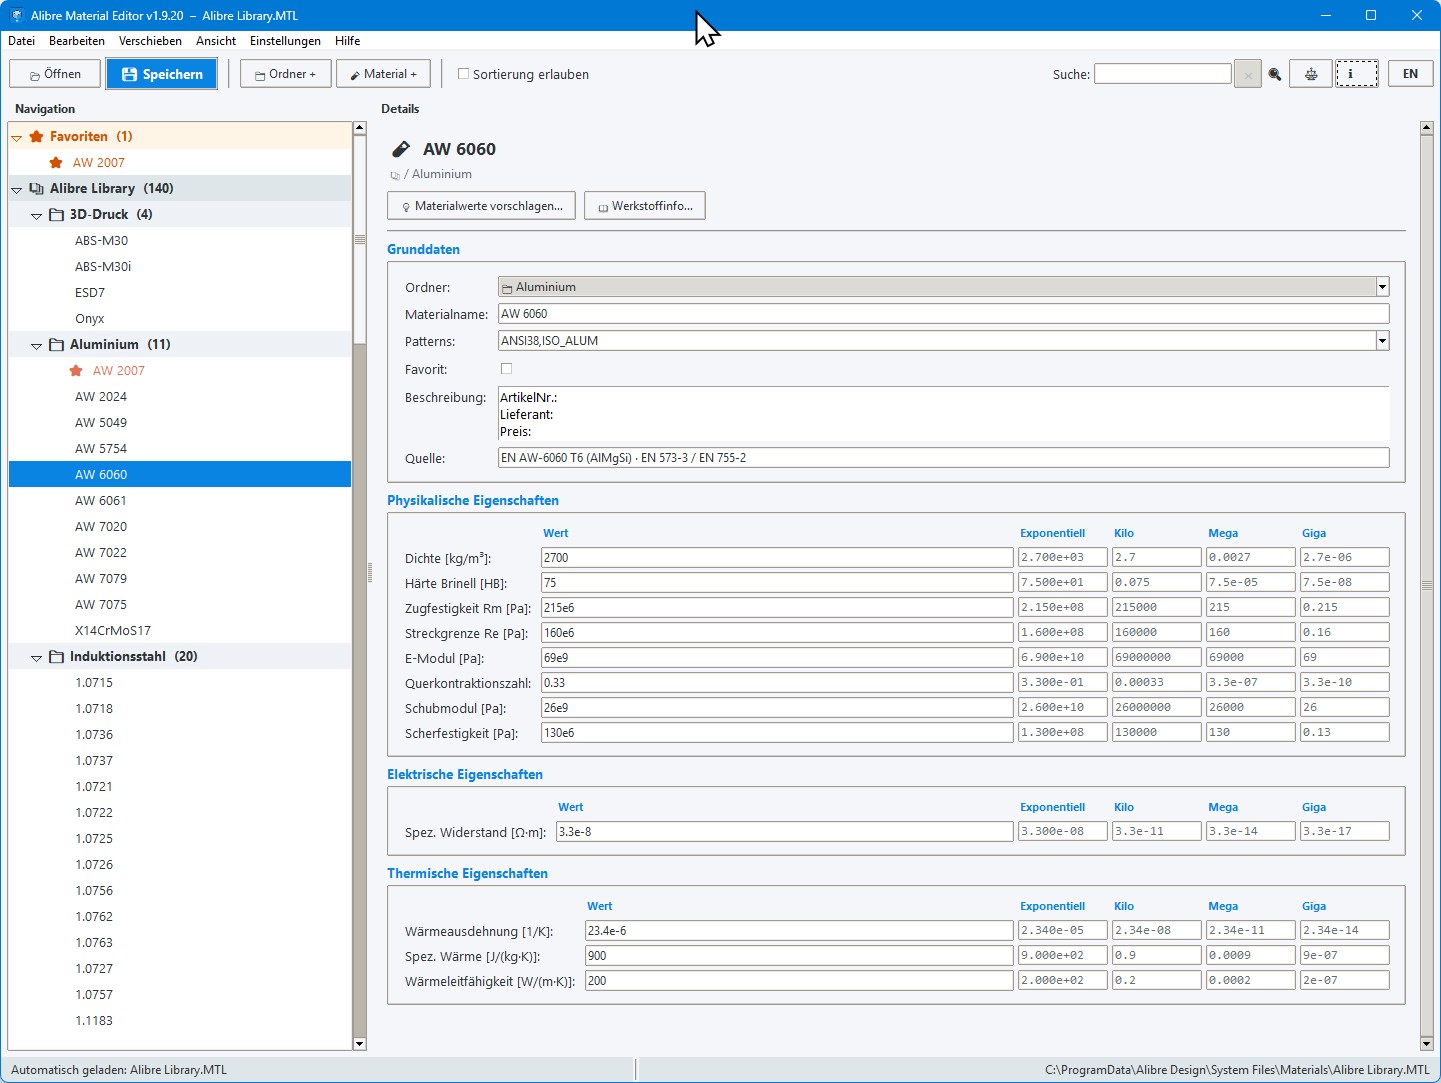The width and height of the screenshot is (1441, 1083).
Task: Click the Öffnen button
Action: [x=55, y=74]
